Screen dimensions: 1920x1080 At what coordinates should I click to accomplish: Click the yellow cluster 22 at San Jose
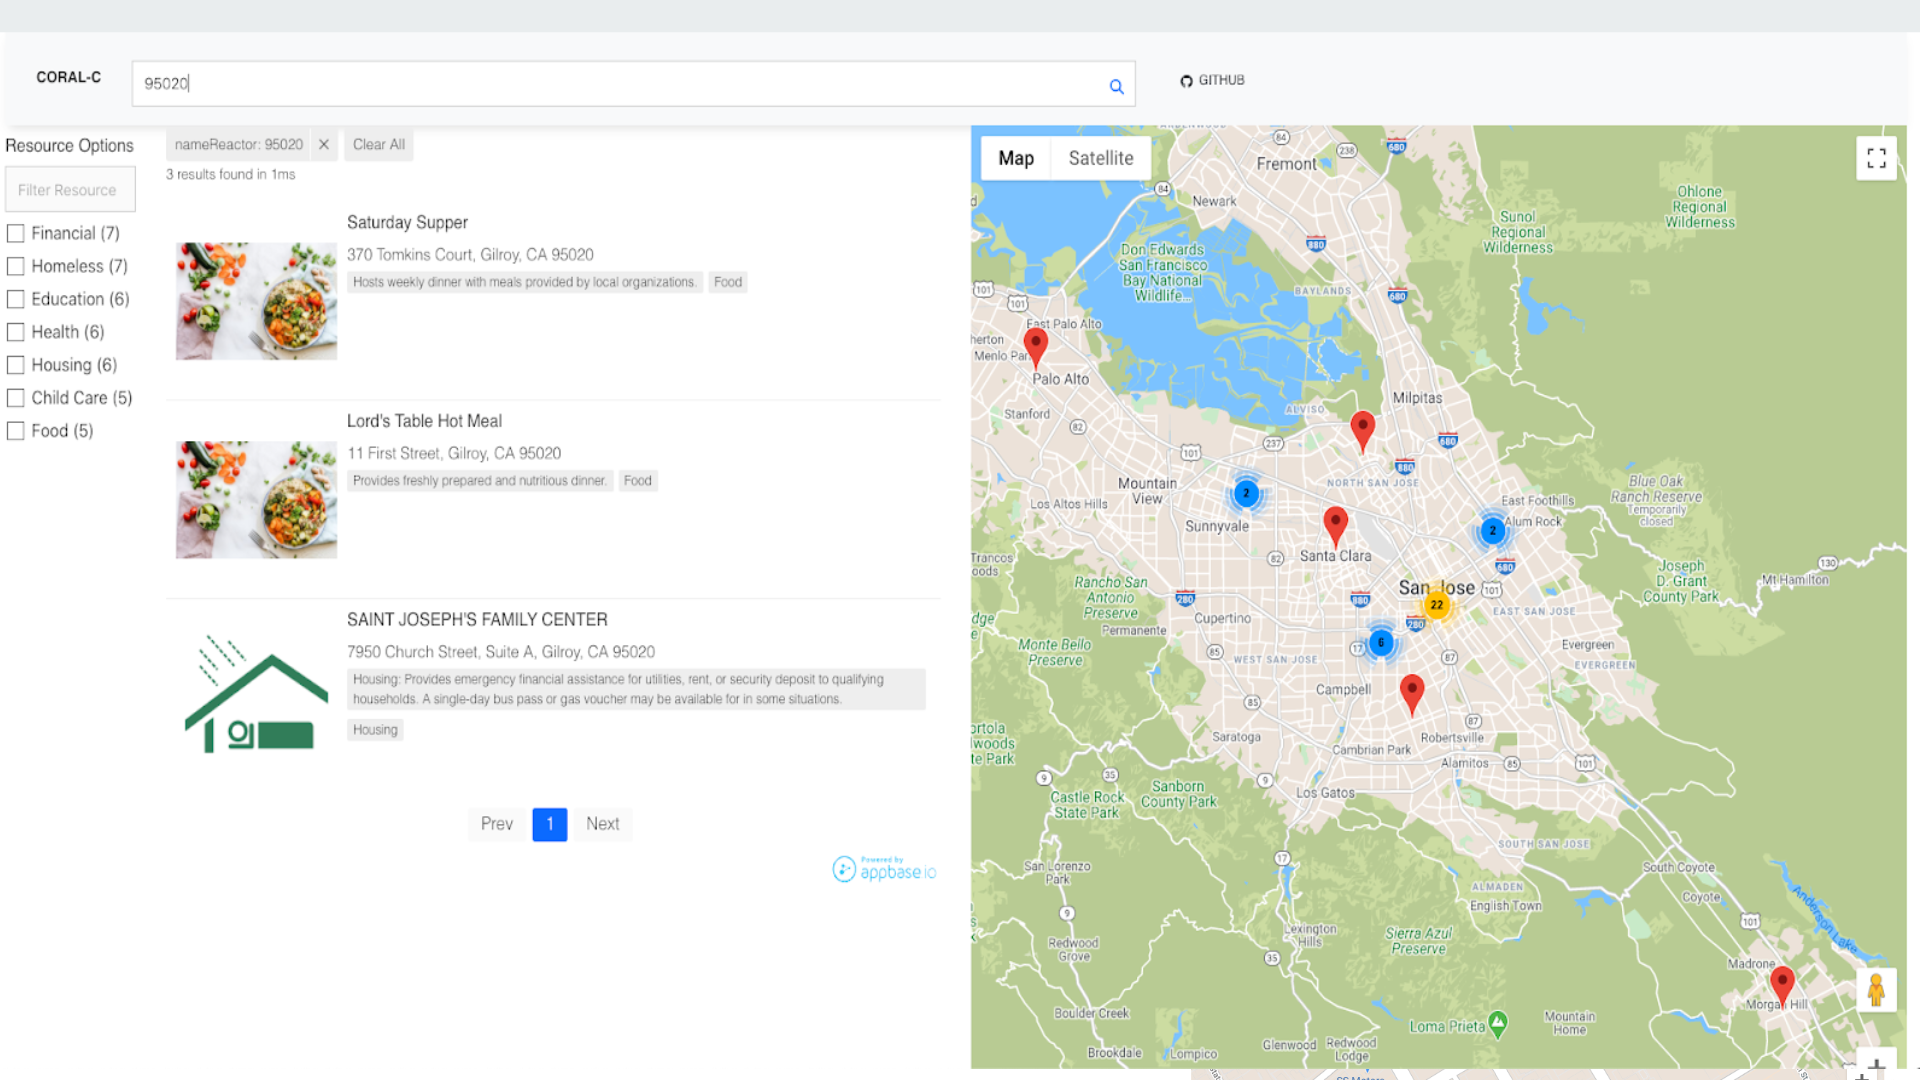[1437, 604]
